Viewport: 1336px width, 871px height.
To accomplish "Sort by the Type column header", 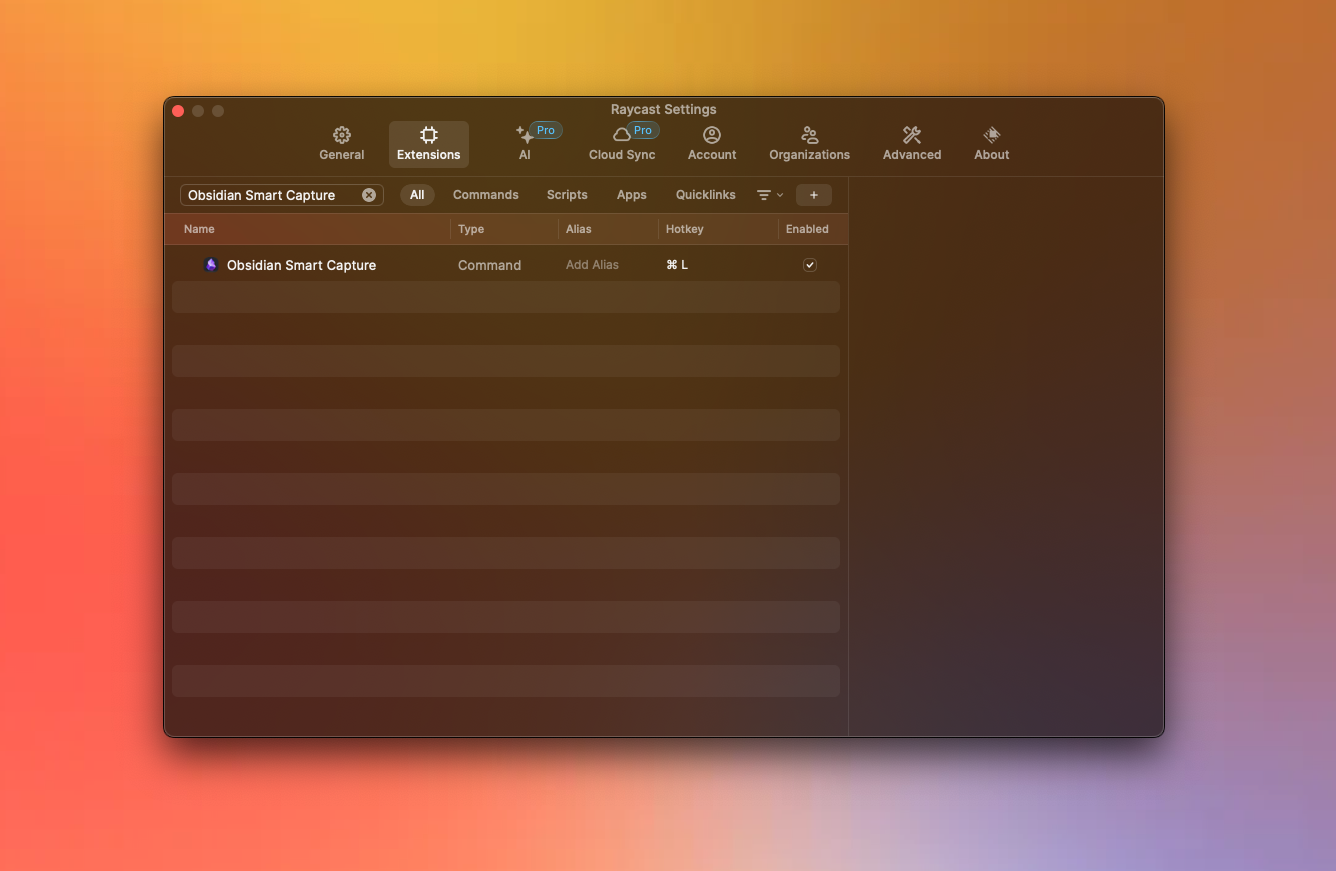I will tap(471, 229).
